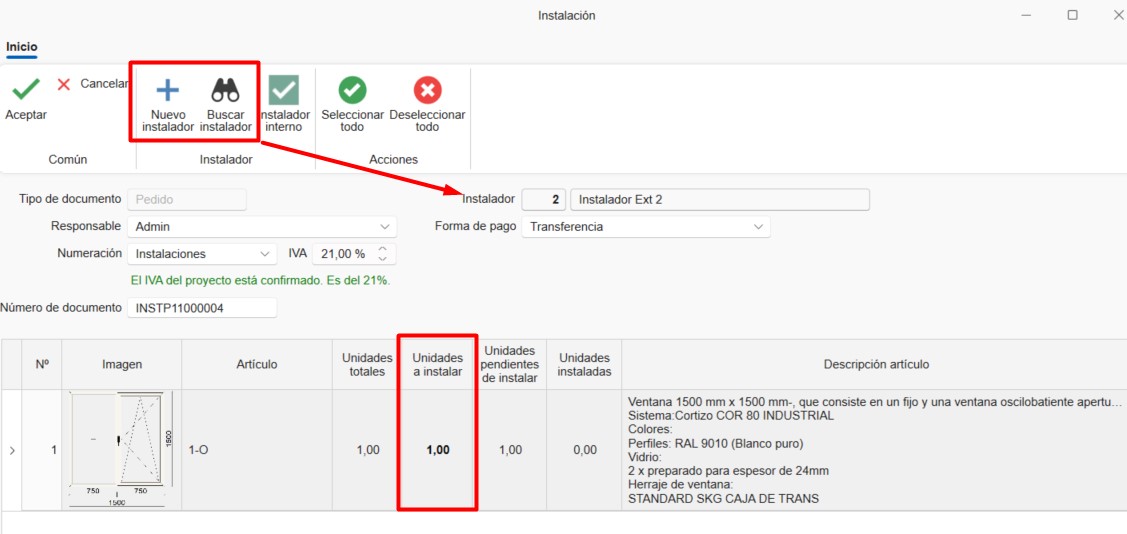Click the Instalador name field
This screenshot has height=534, width=1127.
[720, 200]
